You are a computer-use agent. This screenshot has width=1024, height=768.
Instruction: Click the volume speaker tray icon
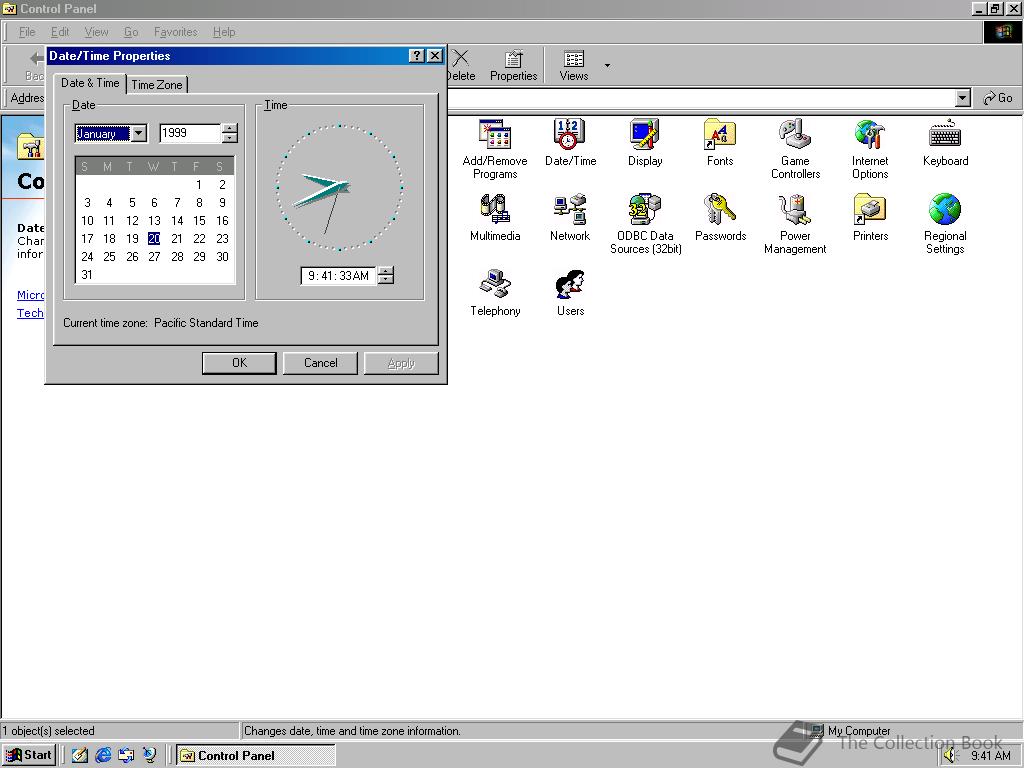tap(950, 756)
